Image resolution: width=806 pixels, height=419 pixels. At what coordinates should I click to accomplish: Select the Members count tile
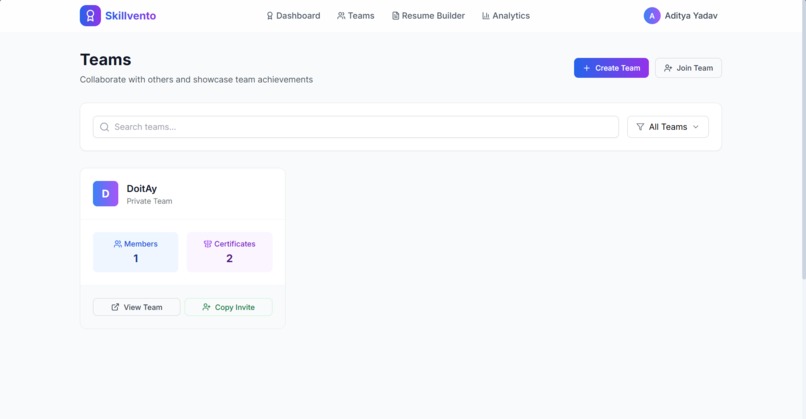click(136, 252)
